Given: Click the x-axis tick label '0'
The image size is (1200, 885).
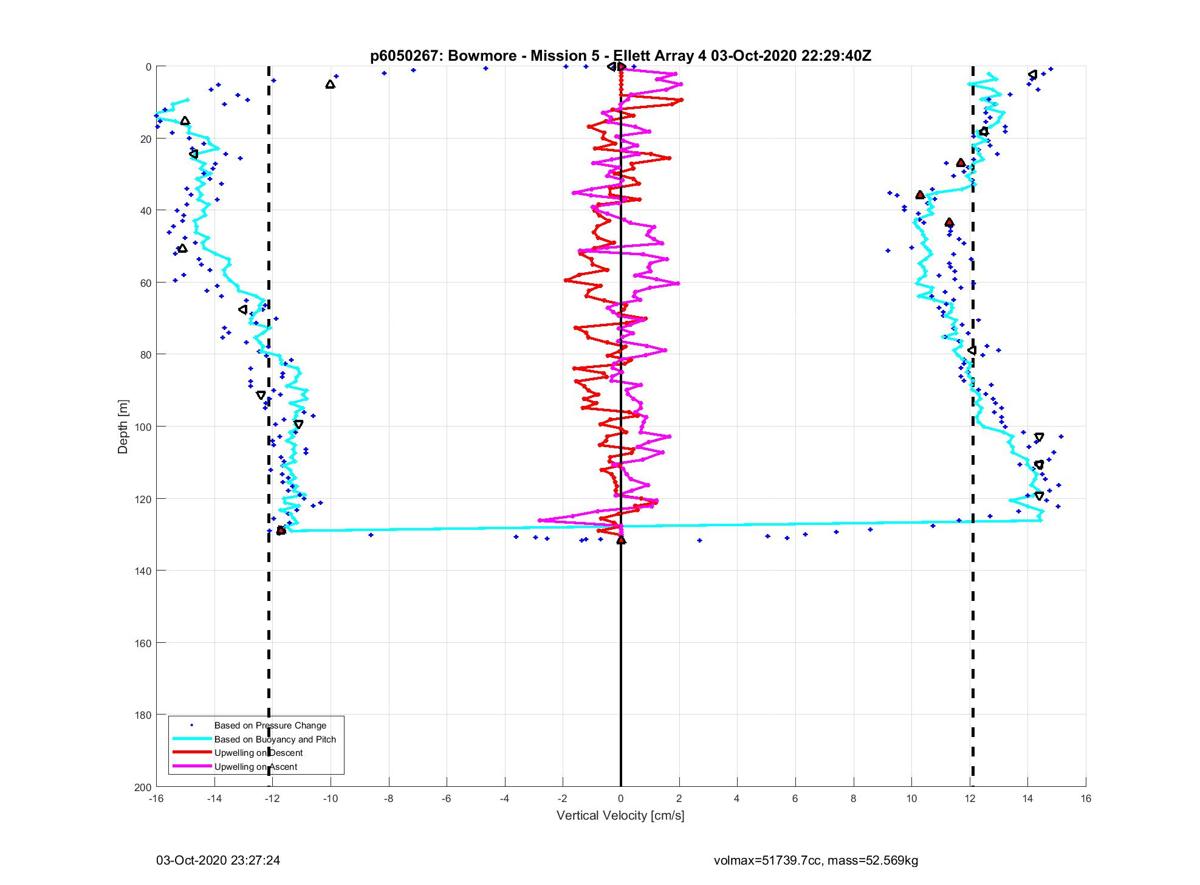Looking at the screenshot, I should click(x=621, y=798).
